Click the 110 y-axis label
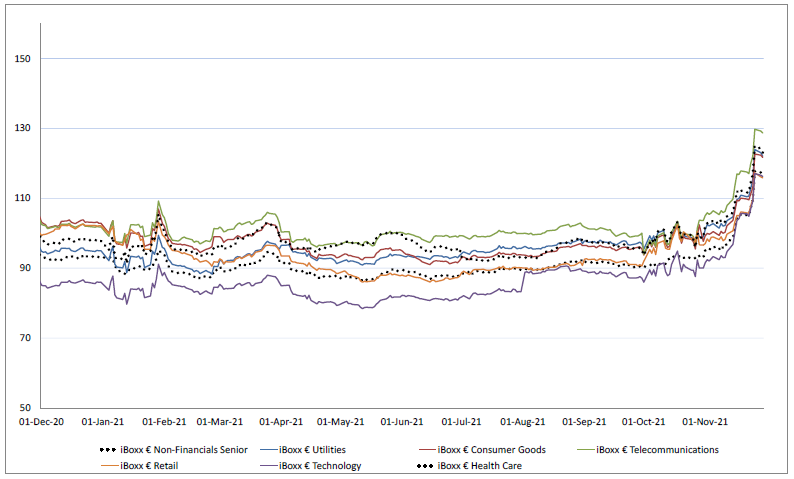This screenshot has width=794, height=479. pos(23,199)
